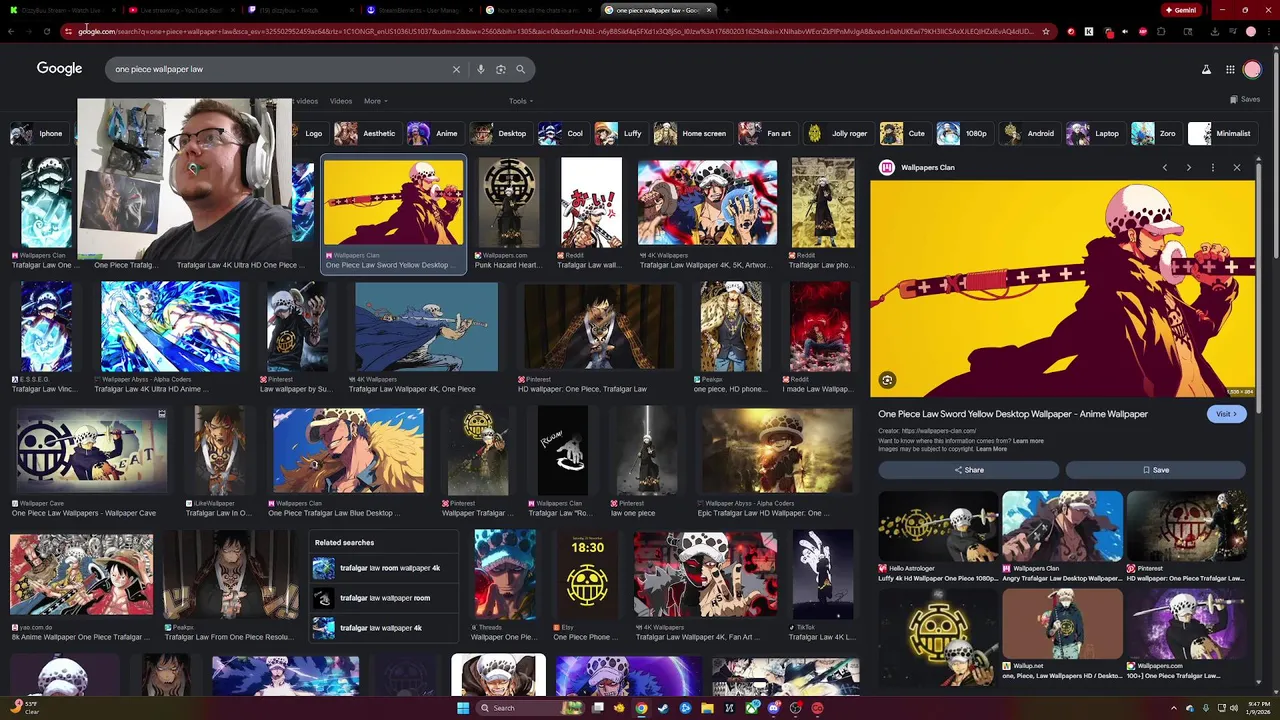Open the Gemini button in Chrome
The image size is (1280, 720).
coord(1181,10)
